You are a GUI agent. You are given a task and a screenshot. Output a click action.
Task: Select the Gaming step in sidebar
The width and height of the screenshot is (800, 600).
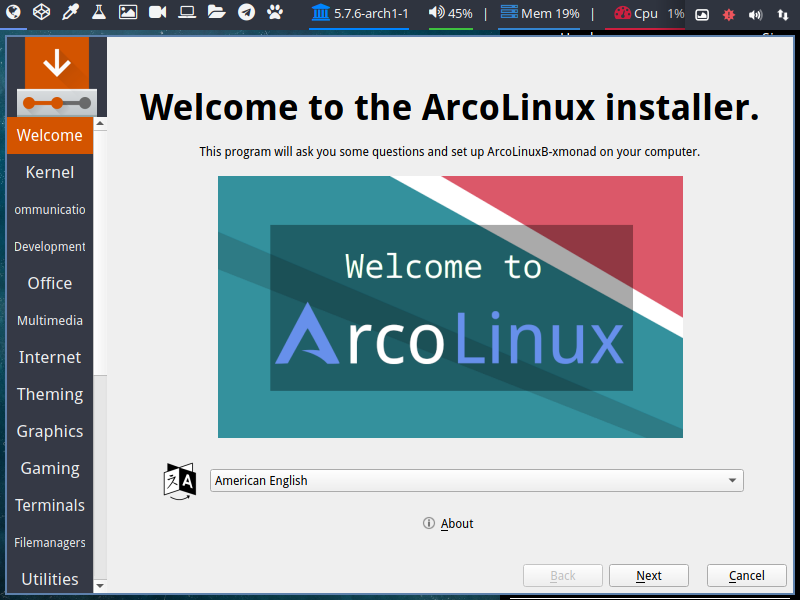(x=49, y=468)
